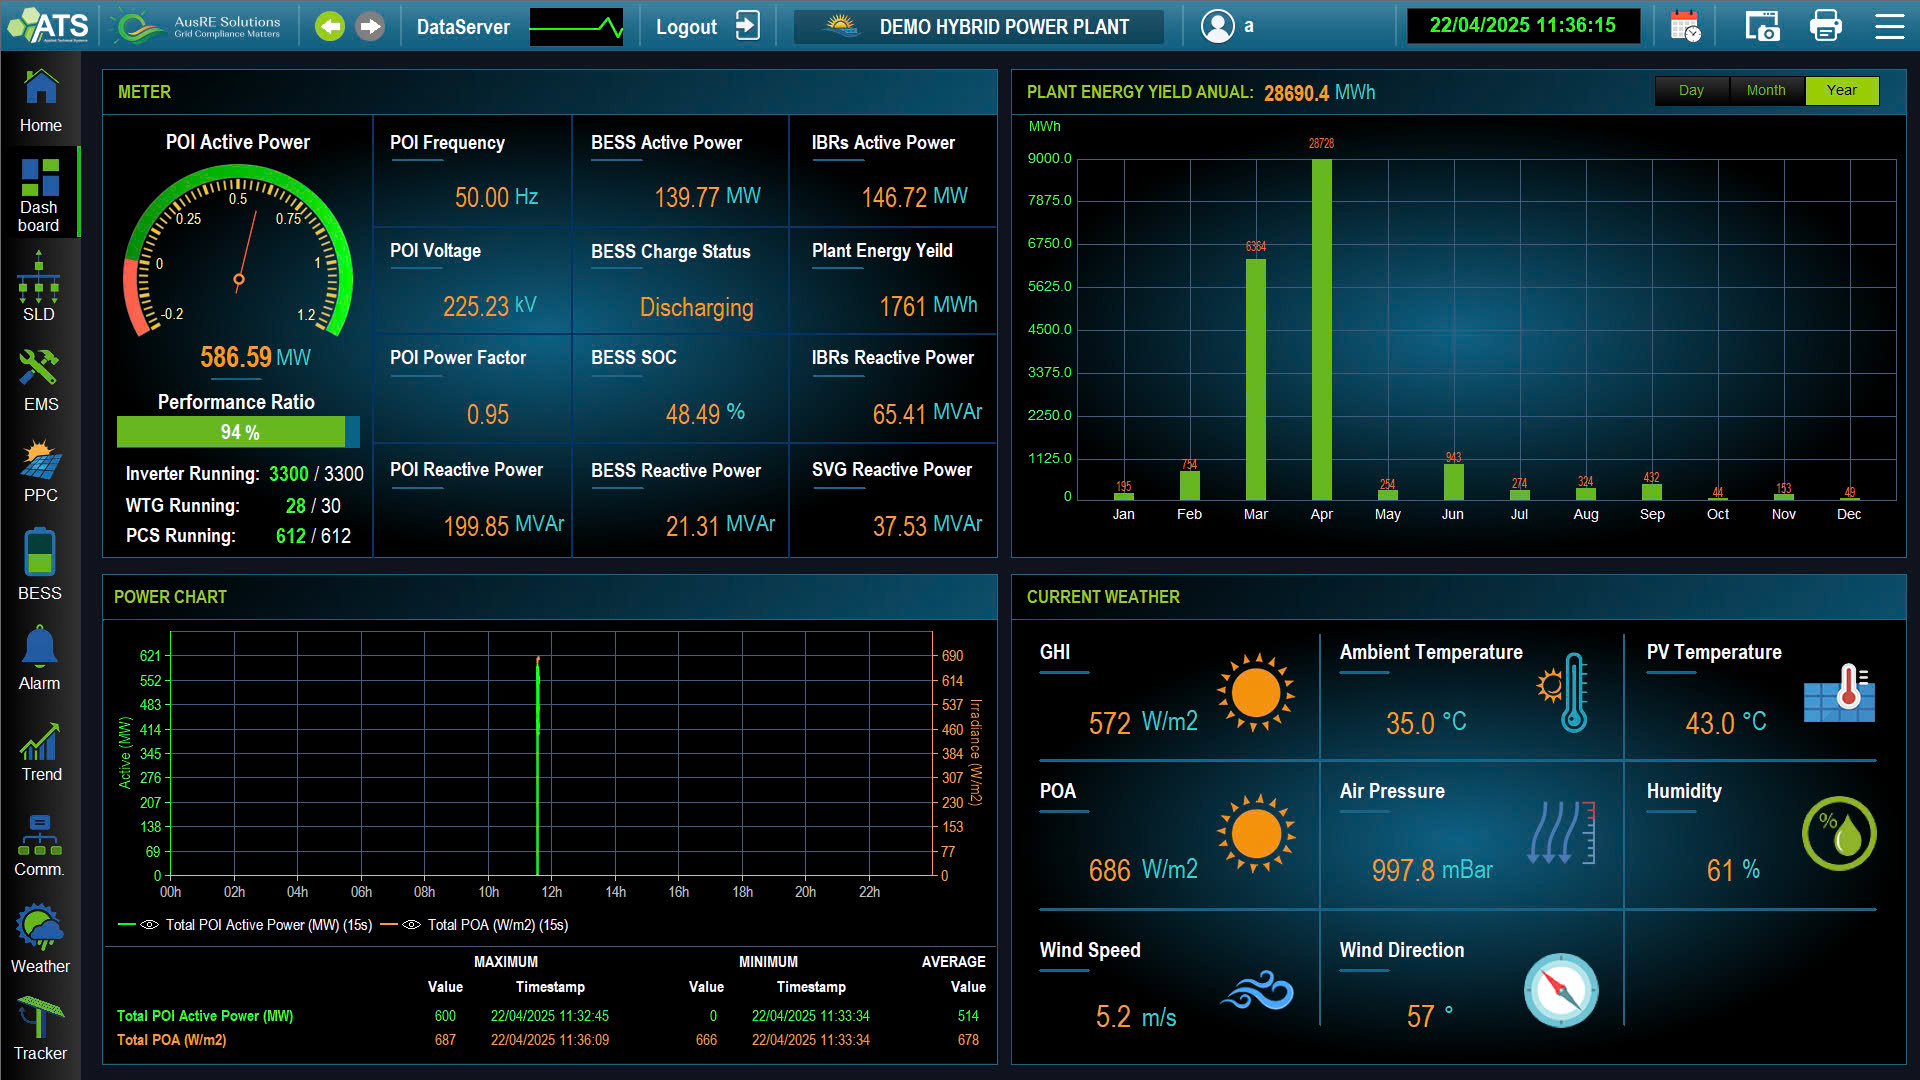1920x1080 pixels.
Task: Open the SLD single line diagram
Action: tap(40, 287)
